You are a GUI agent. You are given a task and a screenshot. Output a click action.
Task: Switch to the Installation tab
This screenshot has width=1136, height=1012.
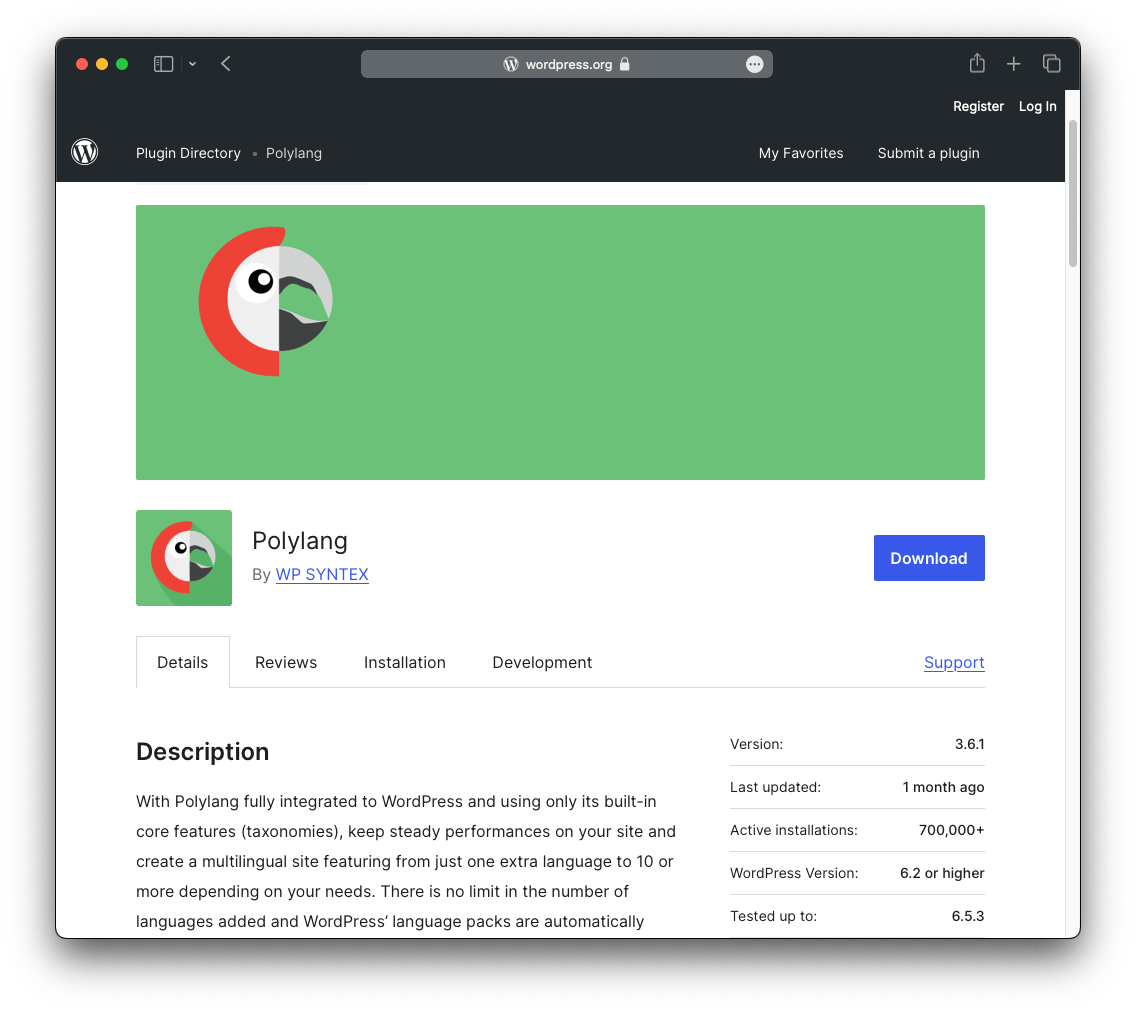click(404, 662)
